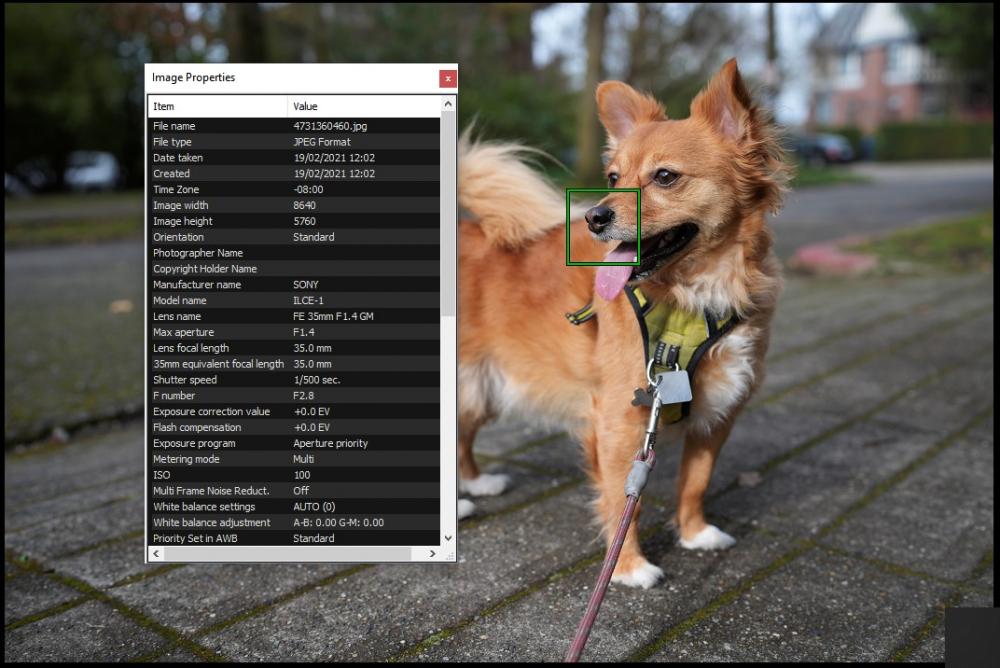Select Metering mode value Multi
1000x668 pixels.
coord(304,459)
